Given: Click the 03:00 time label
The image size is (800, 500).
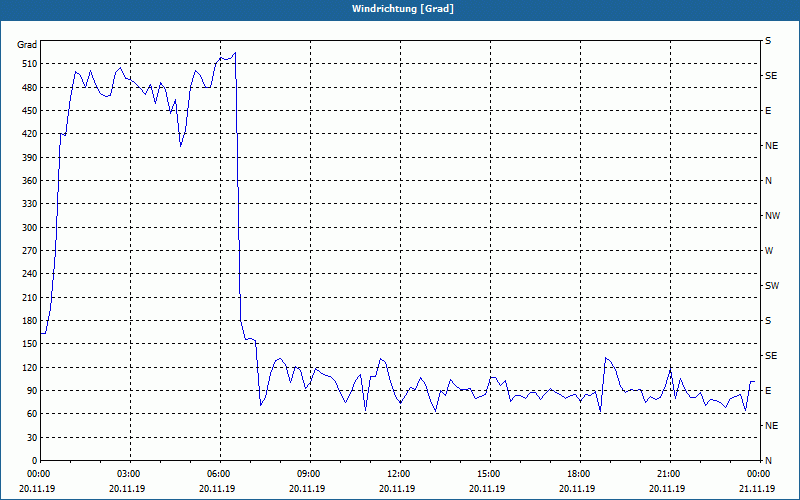Looking at the screenshot, I should [x=131, y=474].
